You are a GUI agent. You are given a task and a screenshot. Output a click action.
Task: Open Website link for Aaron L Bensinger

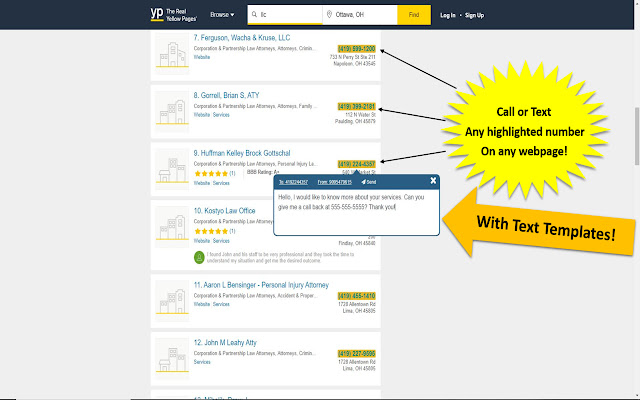click(x=202, y=304)
